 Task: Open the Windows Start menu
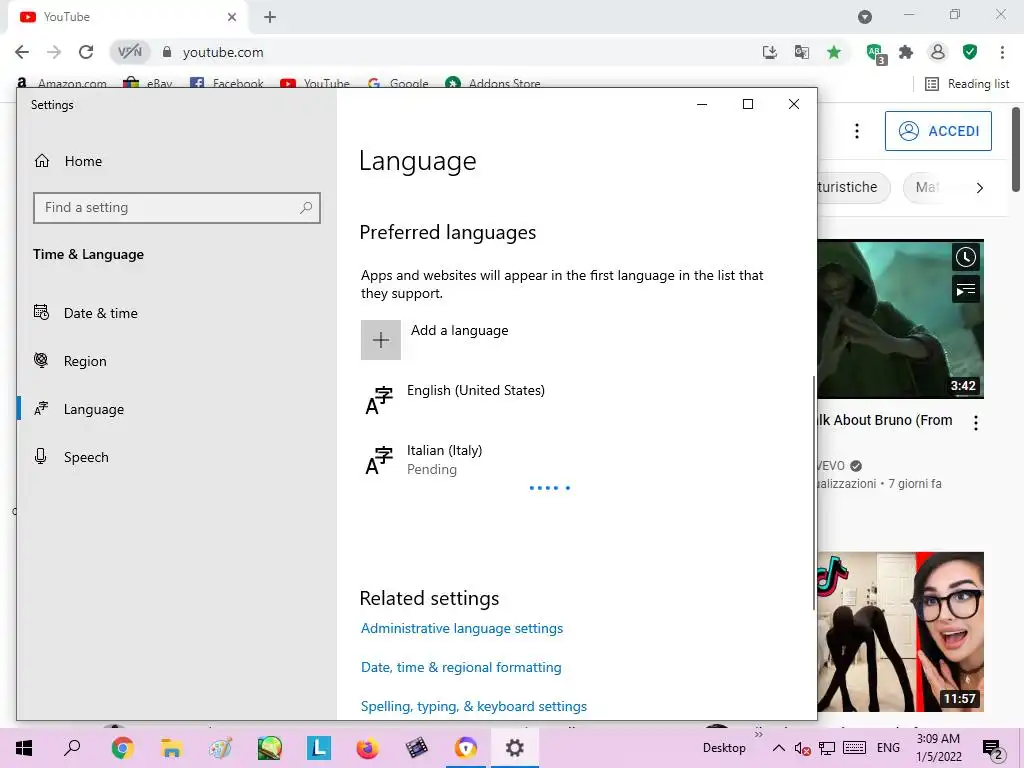24,748
